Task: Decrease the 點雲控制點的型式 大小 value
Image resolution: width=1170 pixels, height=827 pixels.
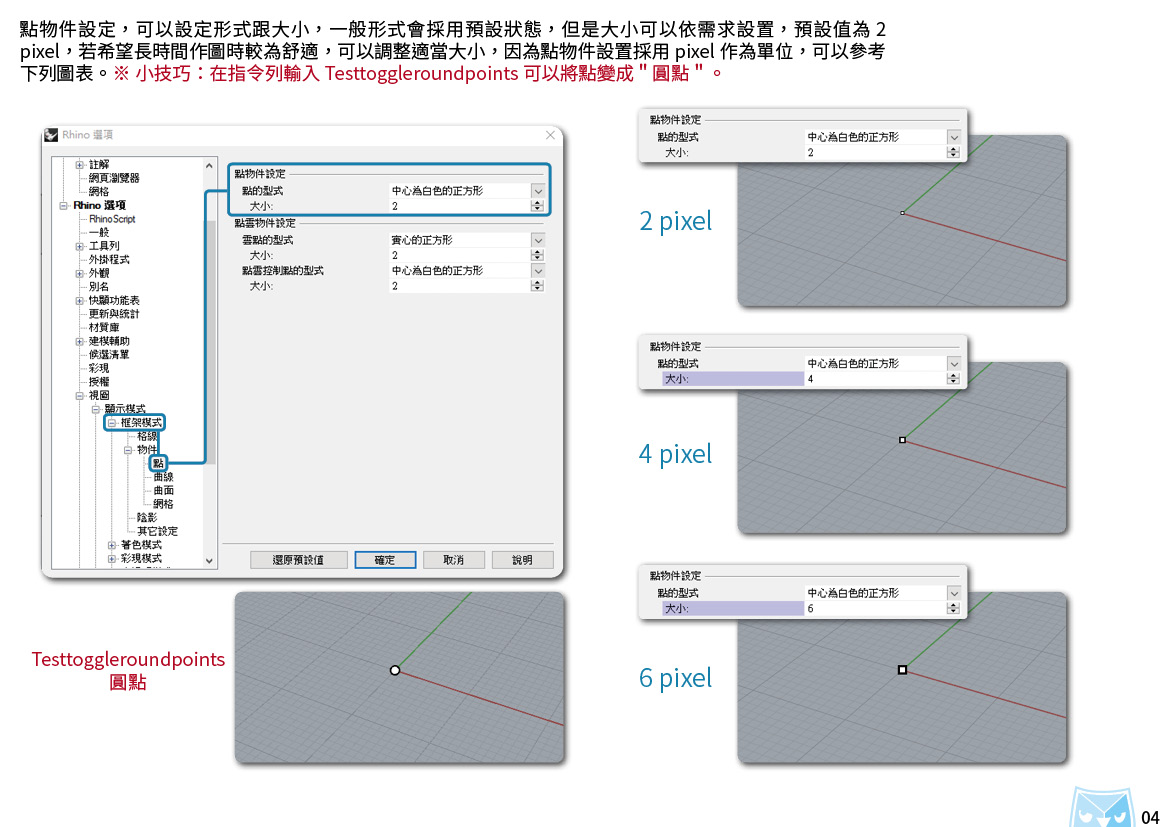Action: pyautogui.click(x=537, y=289)
